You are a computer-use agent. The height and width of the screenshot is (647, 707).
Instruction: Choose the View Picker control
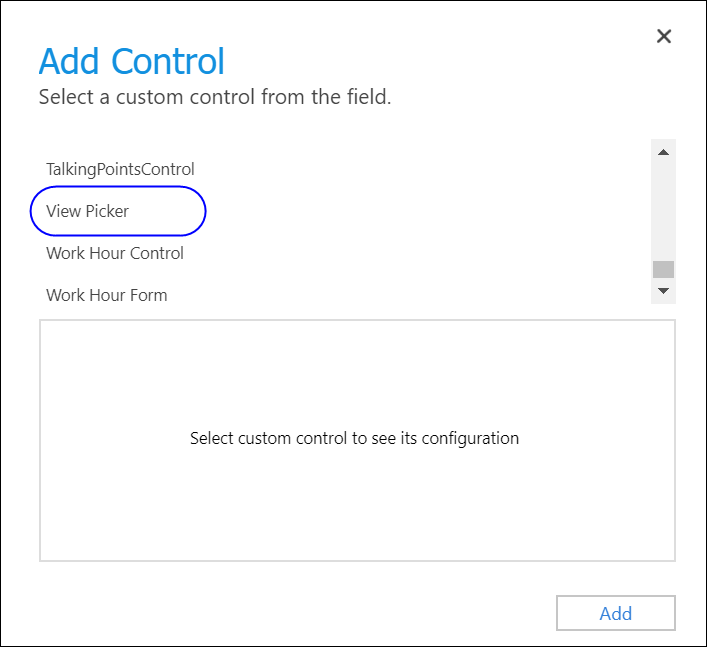[x=88, y=211]
